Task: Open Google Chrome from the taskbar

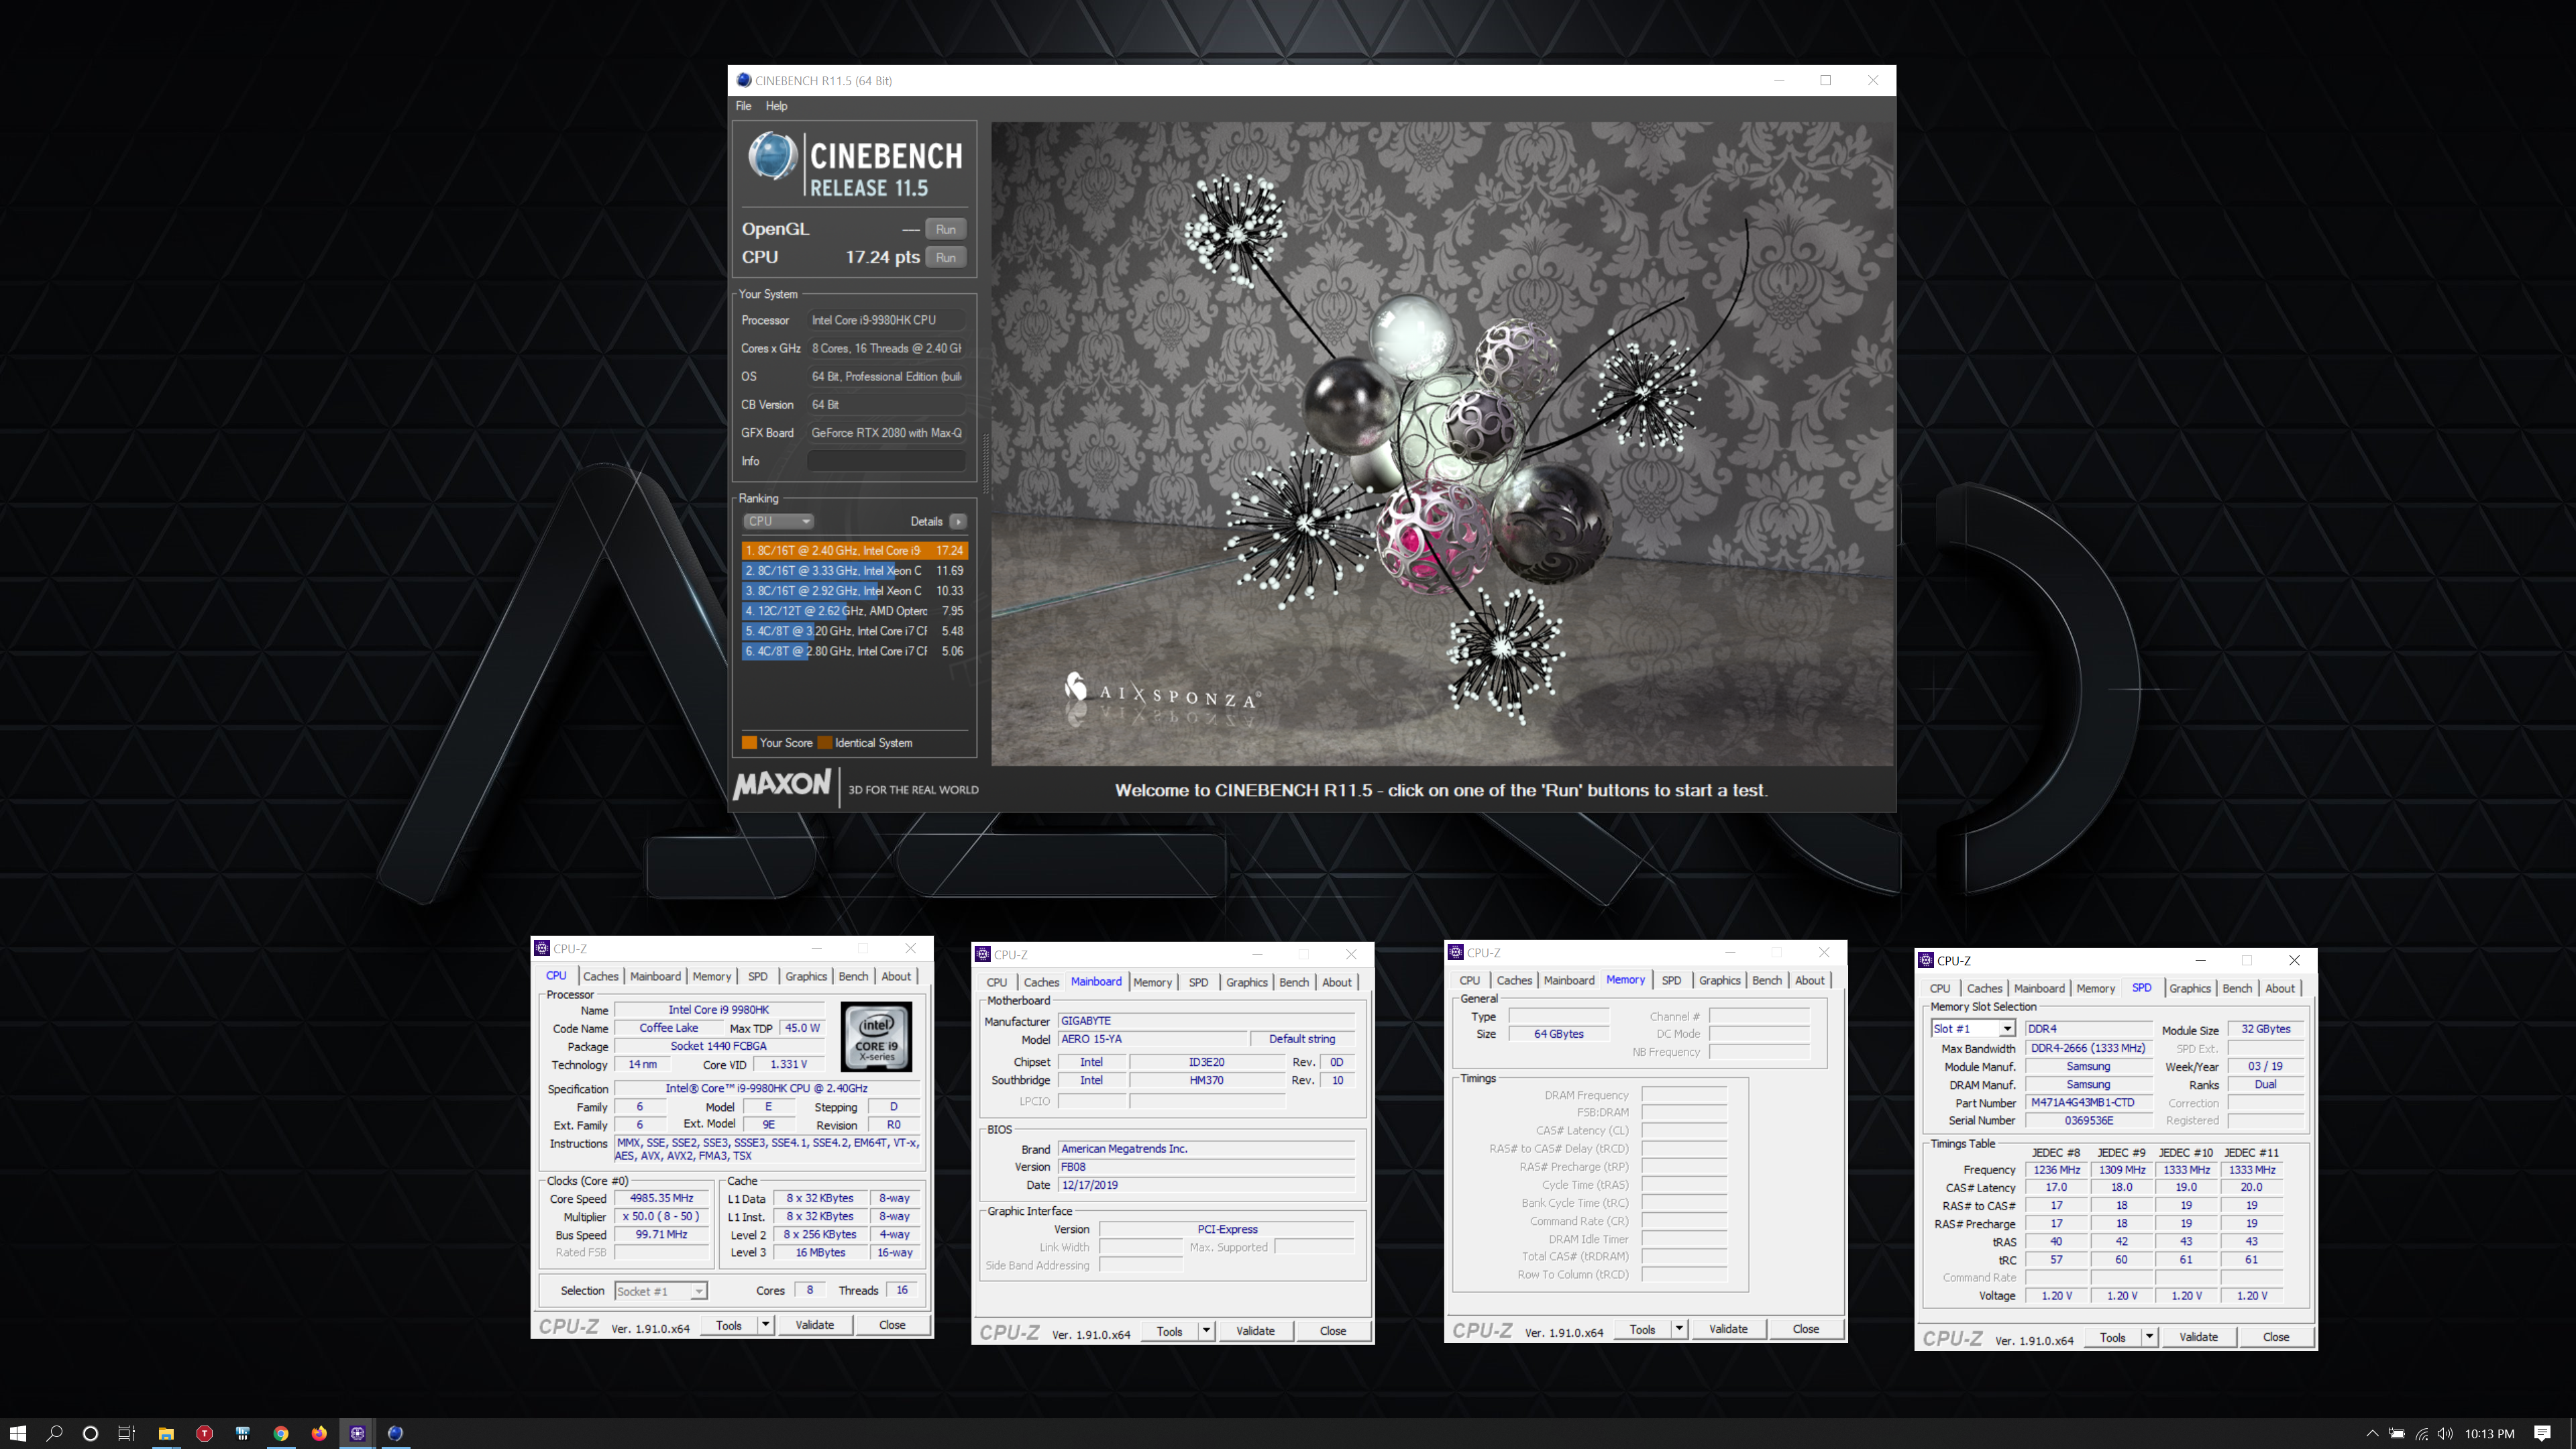Action: (x=281, y=1433)
